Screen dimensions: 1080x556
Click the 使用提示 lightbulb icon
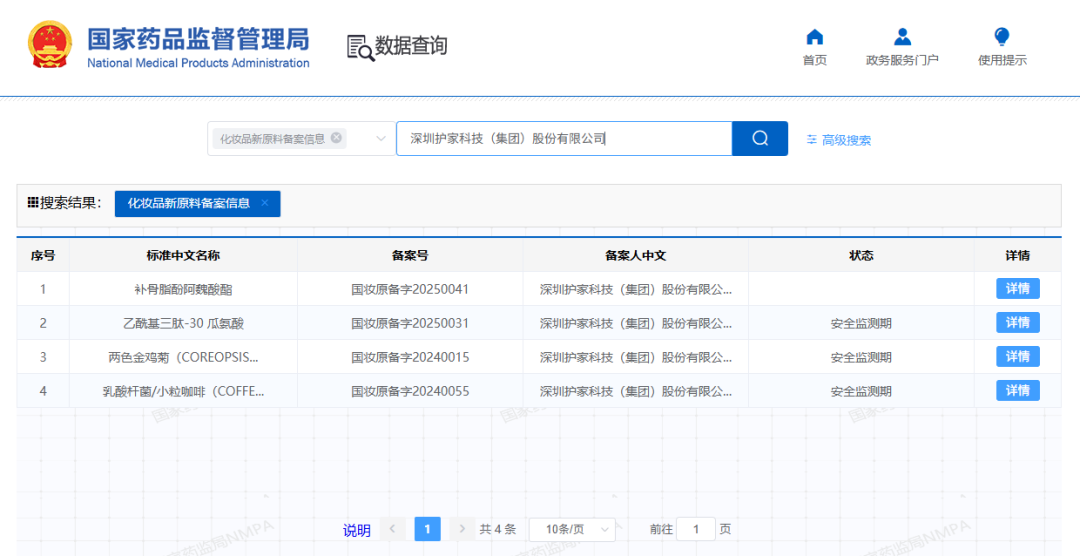[x=1001, y=38]
